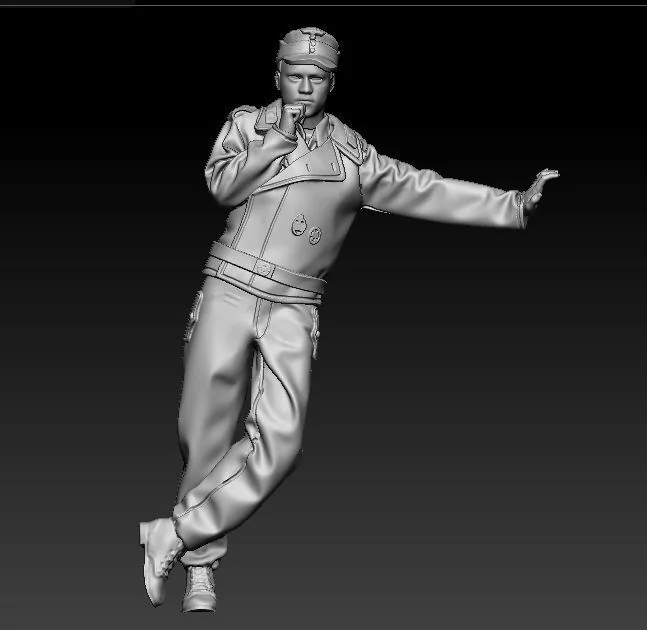
Task: Click the upright boot at the bottom
Action: point(199,588)
